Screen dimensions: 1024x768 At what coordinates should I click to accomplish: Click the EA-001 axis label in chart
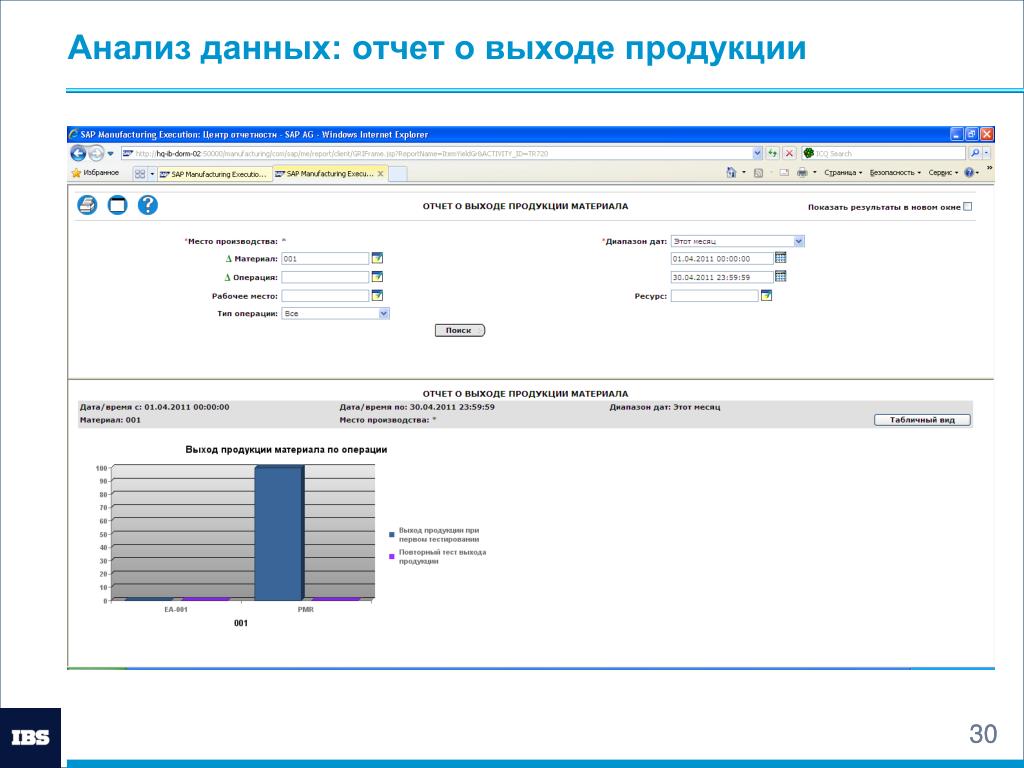tap(176, 609)
